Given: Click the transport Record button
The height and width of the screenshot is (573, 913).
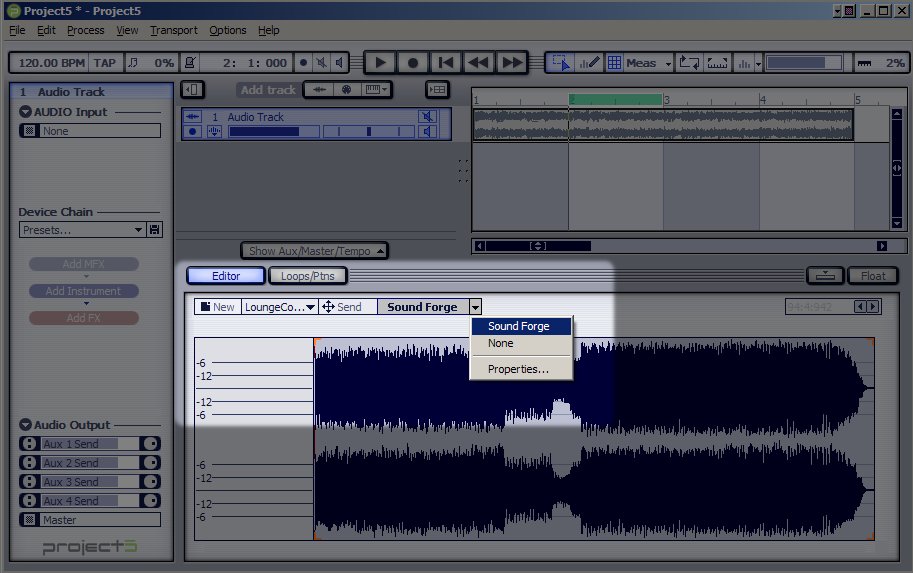Looking at the screenshot, I should (413, 63).
